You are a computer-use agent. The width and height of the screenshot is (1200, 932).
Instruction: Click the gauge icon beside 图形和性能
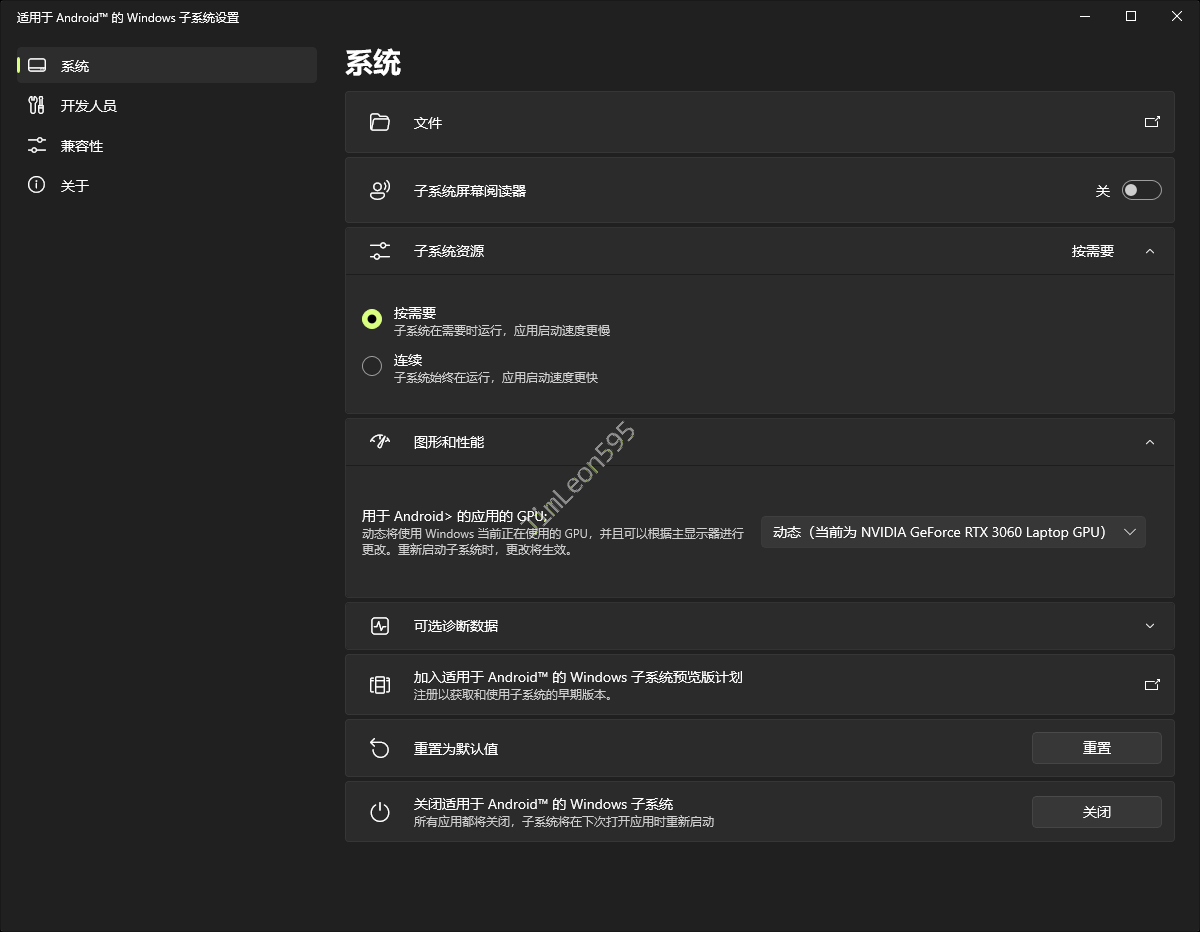click(x=379, y=442)
